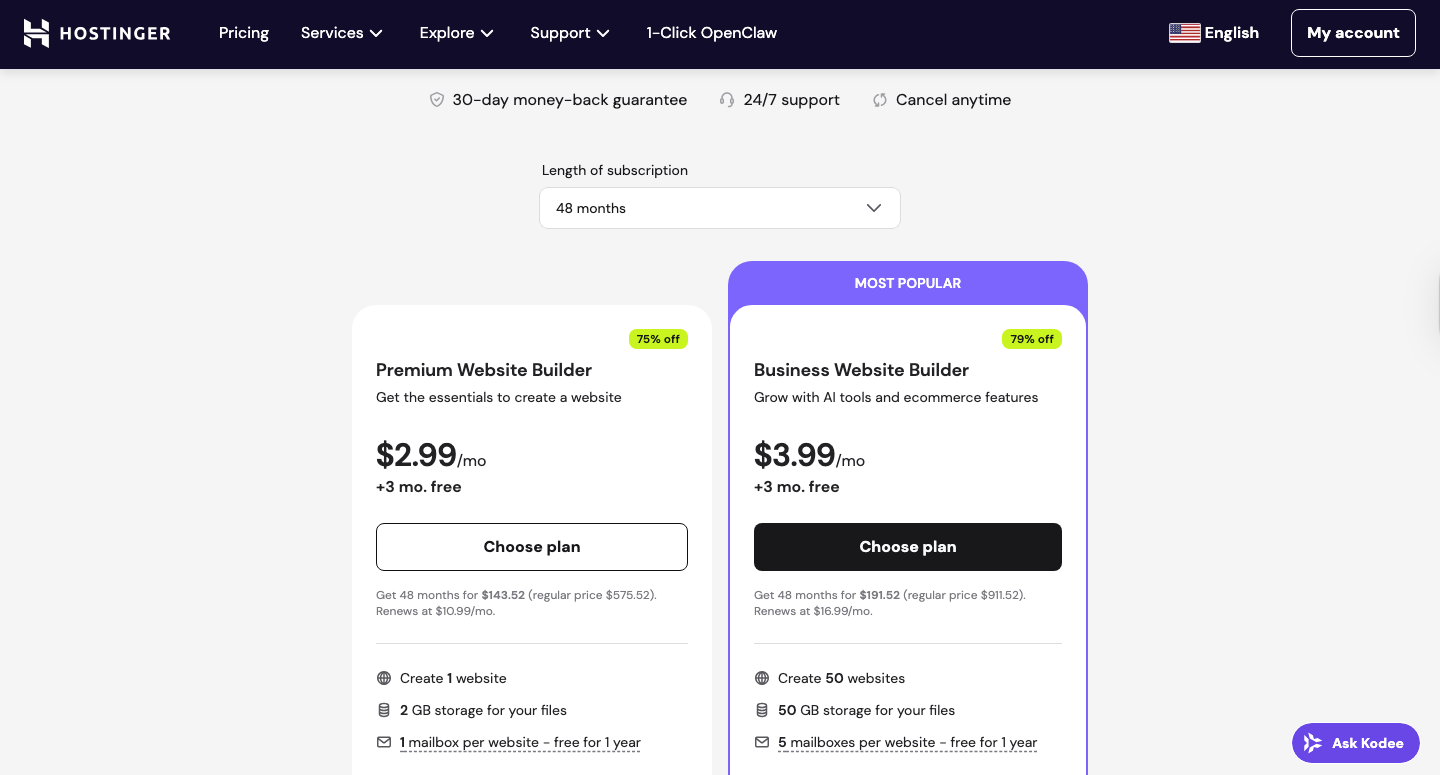Image resolution: width=1440 pixels, height=775 pixels.
Task: Click the globe icon next to Create 1 website
Action: click(384, 678)
